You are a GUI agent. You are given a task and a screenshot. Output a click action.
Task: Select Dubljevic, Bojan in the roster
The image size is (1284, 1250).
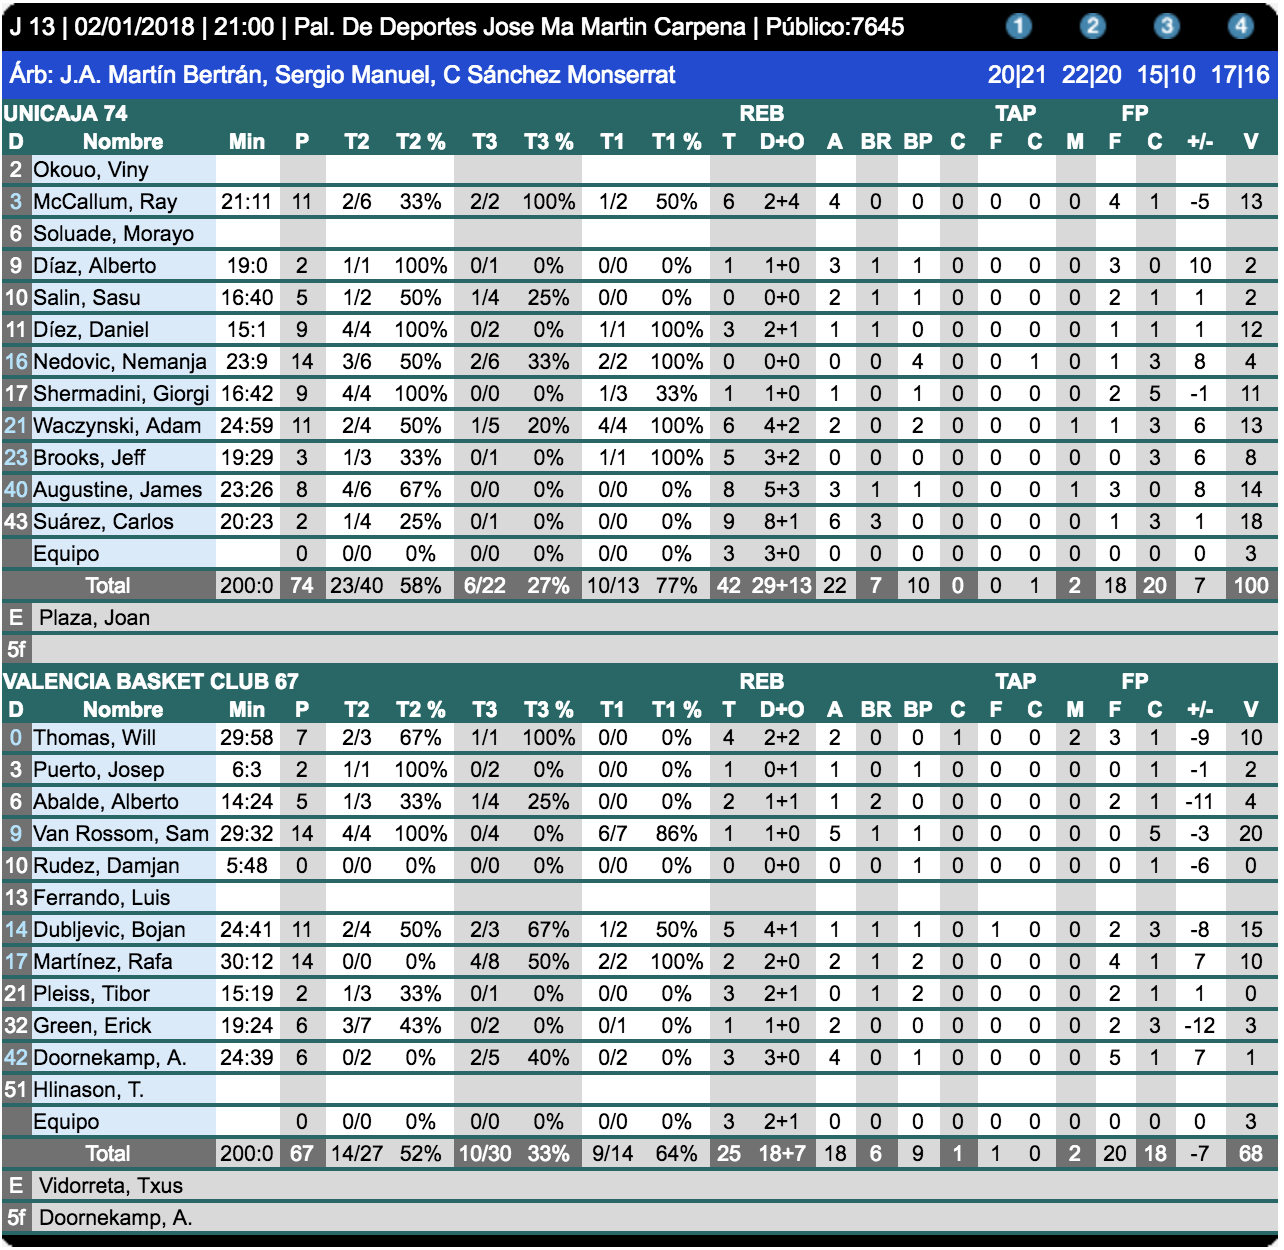(x=110, y=930)
